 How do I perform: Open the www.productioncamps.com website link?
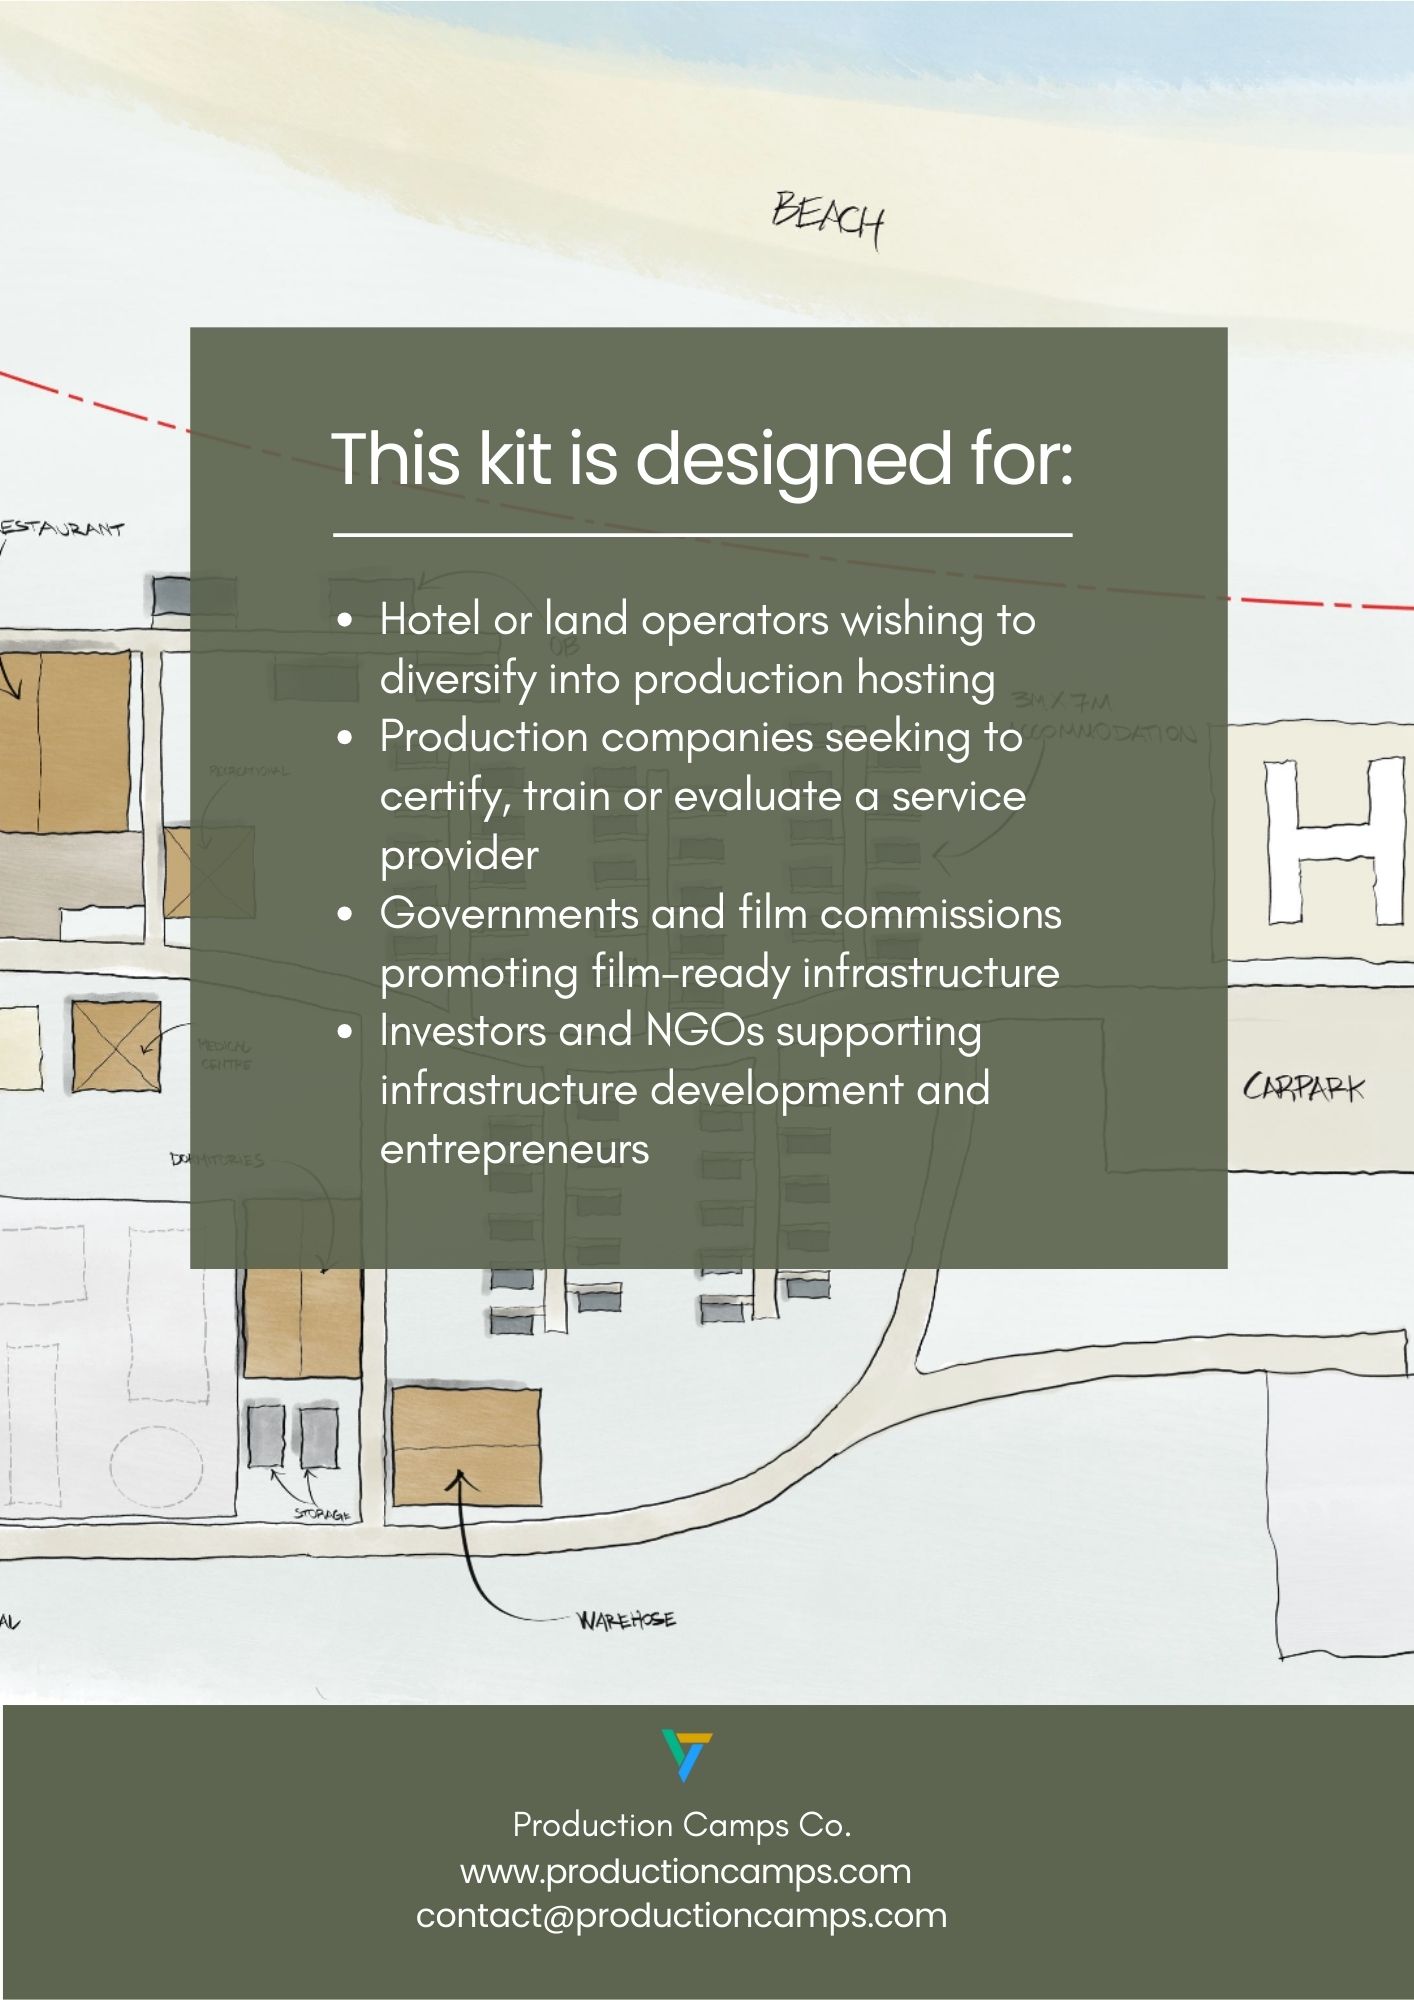685,1870
